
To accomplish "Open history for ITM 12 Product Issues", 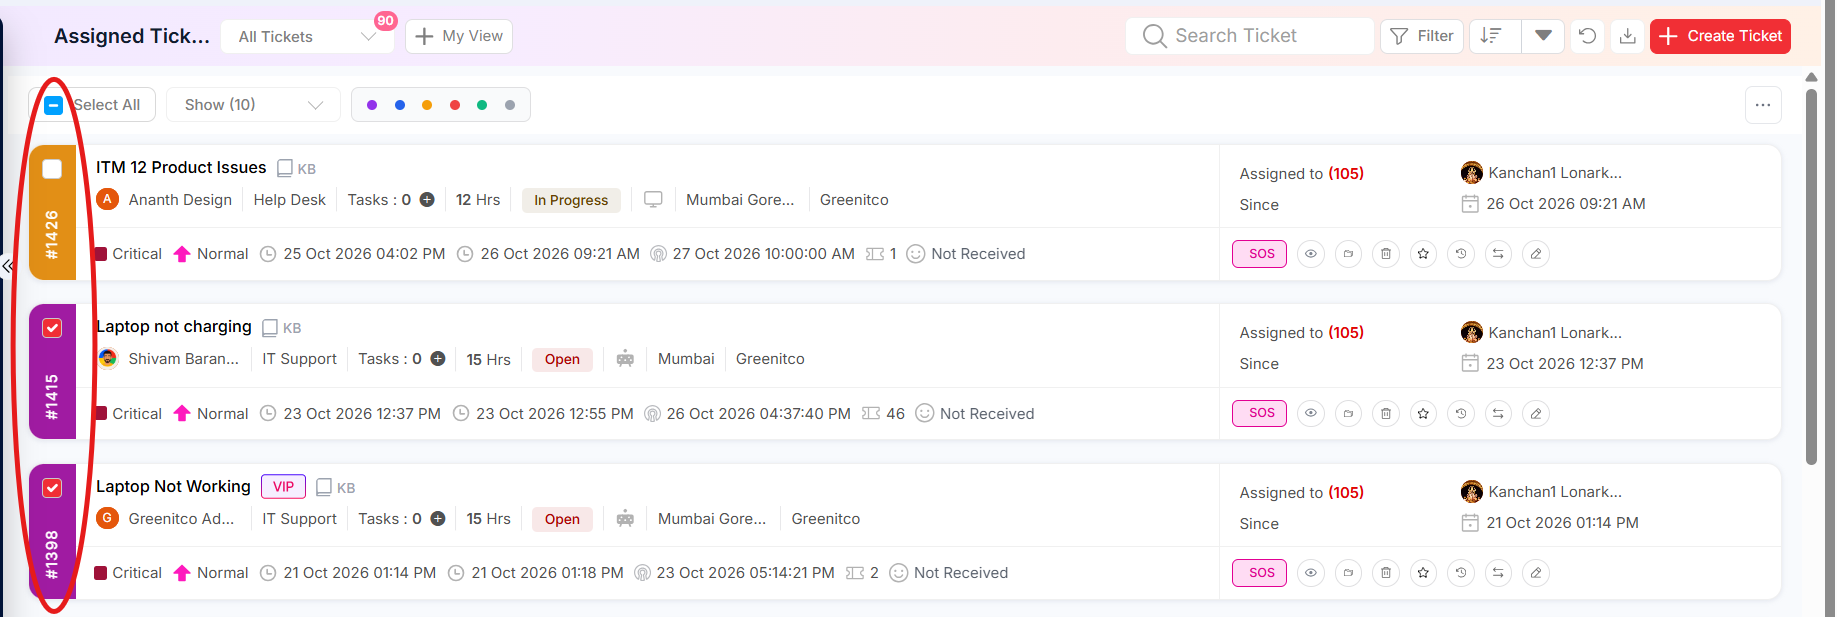I will 1461,254.
